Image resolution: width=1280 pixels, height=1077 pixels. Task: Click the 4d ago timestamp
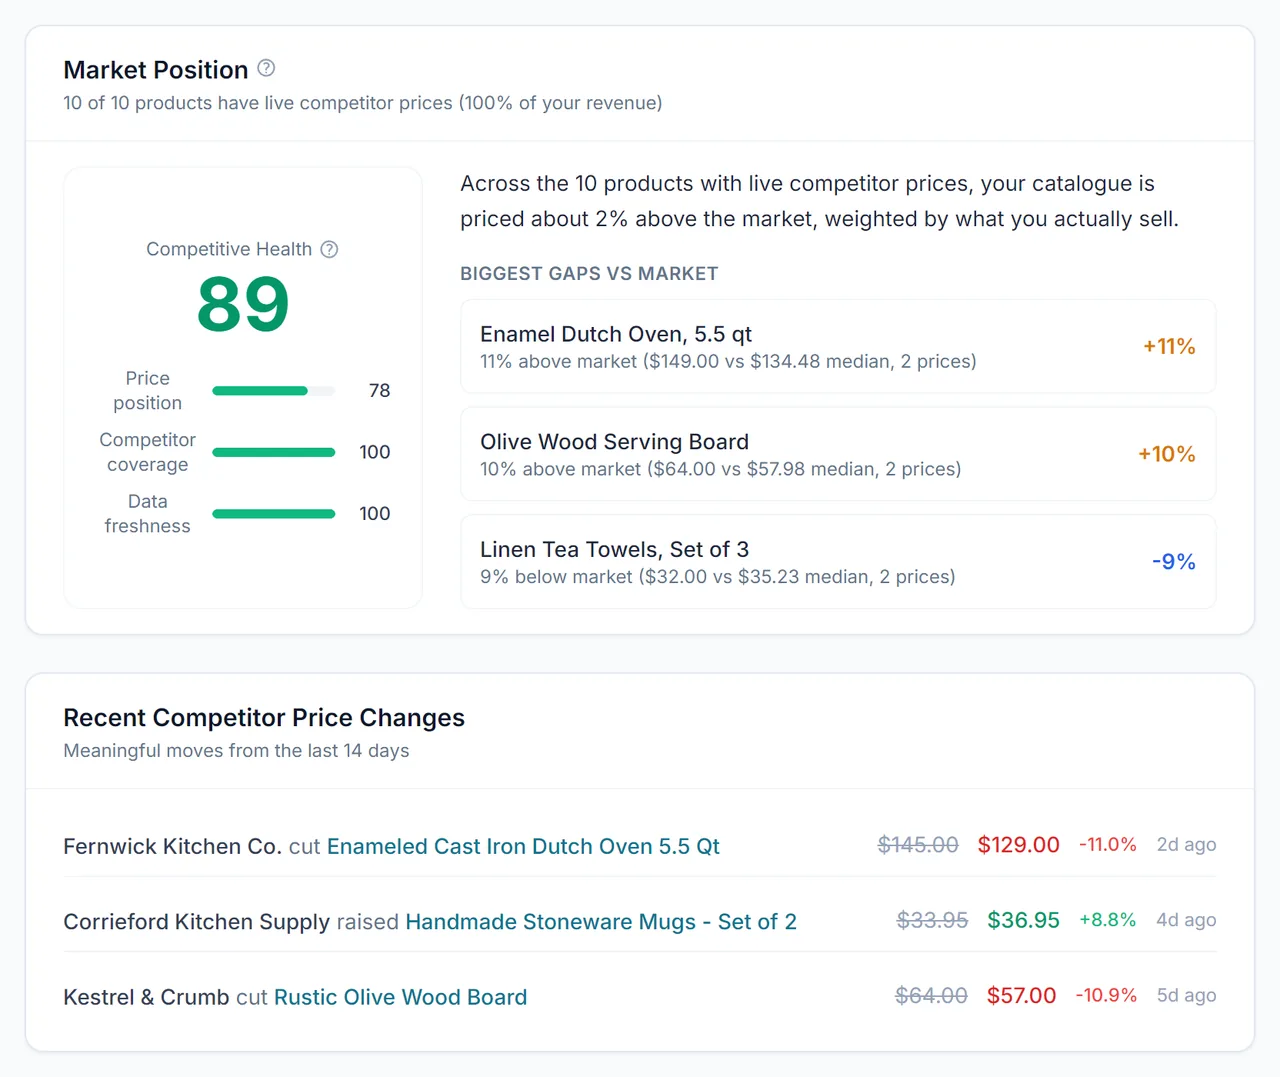1187,920
